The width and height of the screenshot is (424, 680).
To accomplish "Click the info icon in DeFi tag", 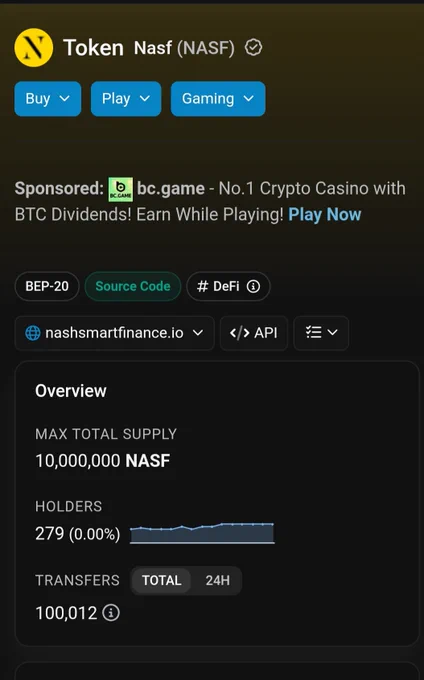I will pos(253,286).
